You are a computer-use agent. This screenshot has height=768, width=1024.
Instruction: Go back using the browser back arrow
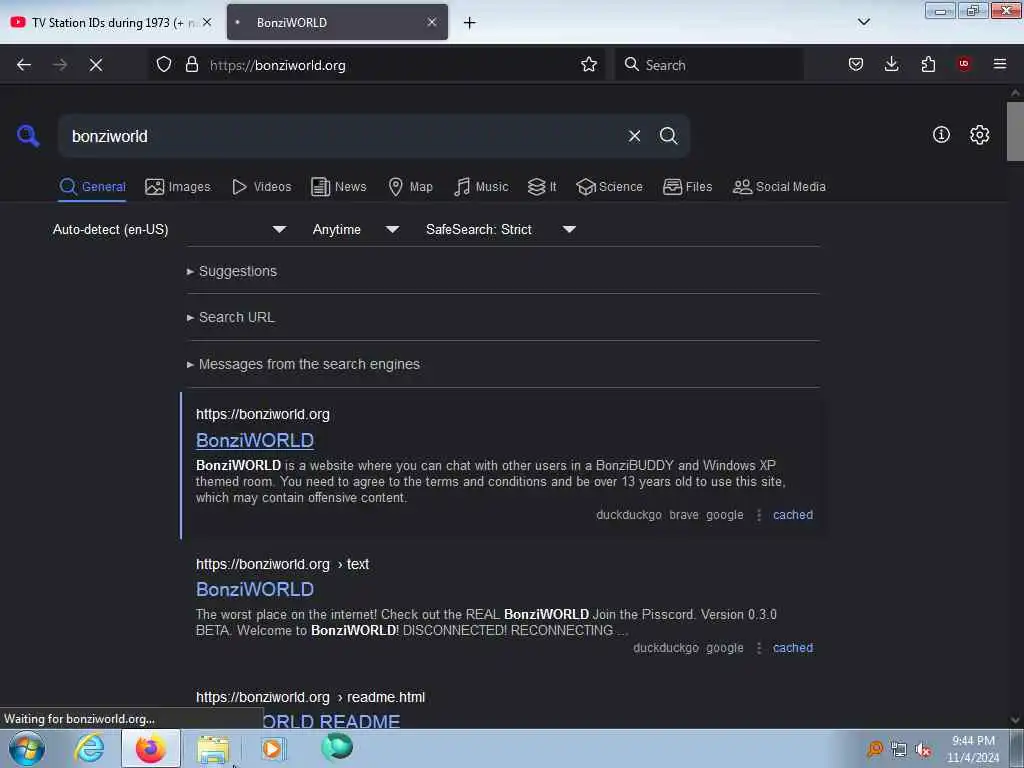pyautogui.click(x=24, y=65)
